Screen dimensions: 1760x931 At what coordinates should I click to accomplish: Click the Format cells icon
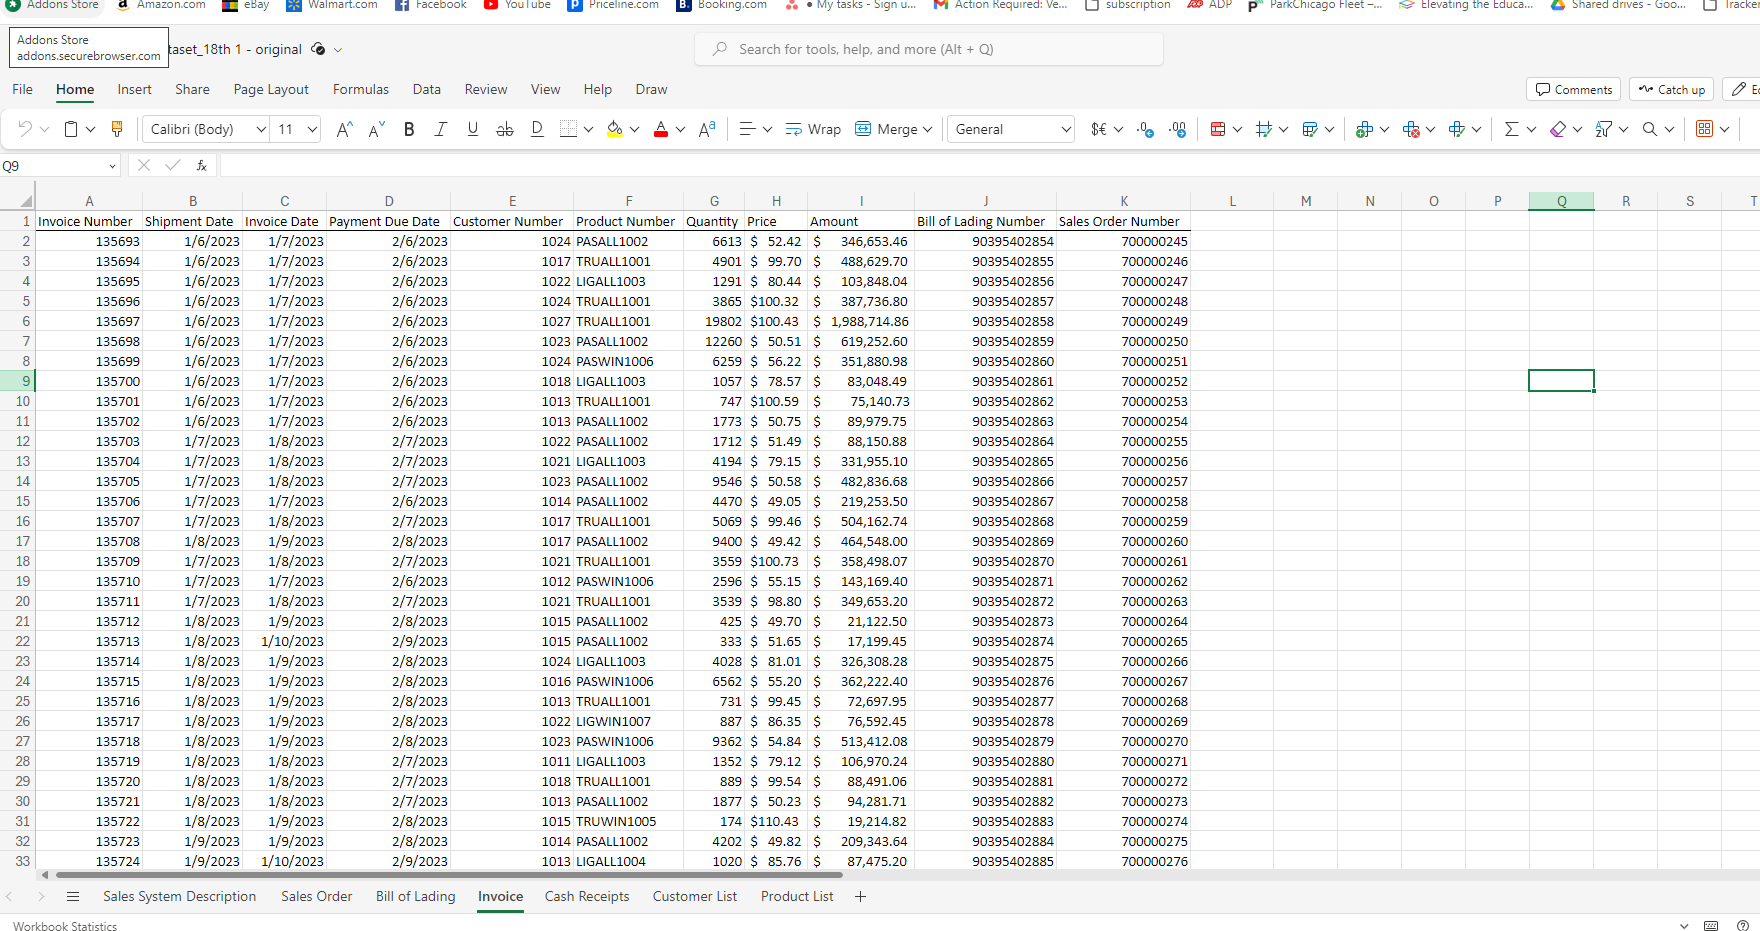coord(1457,129)
